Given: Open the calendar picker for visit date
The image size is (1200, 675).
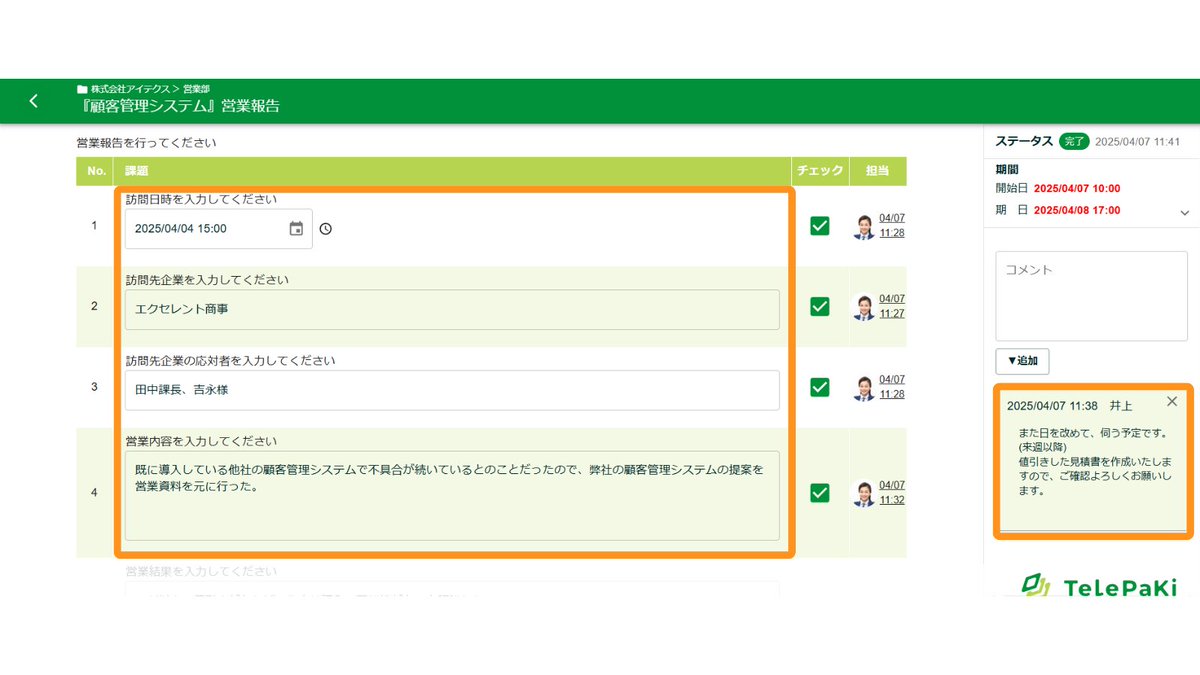Looking at the screenshot, I should (296, 228).
